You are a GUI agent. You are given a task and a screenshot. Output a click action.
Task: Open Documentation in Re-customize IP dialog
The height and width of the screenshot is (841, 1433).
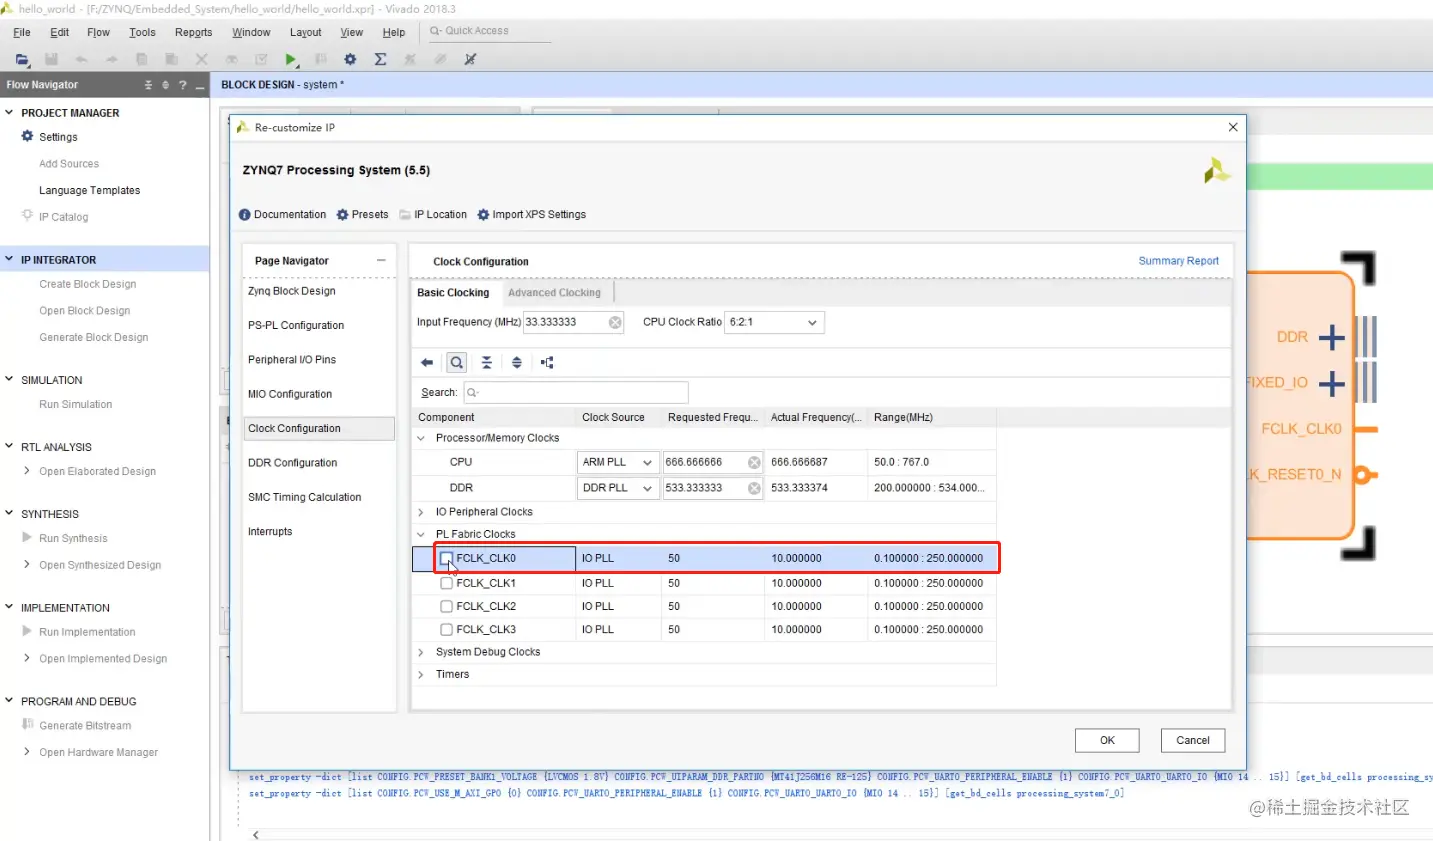pos(283,215)
